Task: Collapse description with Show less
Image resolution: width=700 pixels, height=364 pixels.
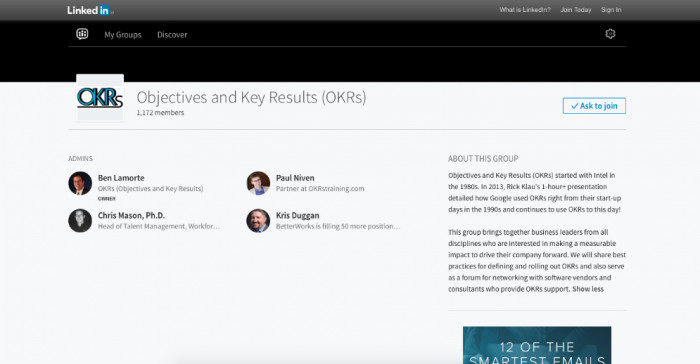Action: pos(588,289)
